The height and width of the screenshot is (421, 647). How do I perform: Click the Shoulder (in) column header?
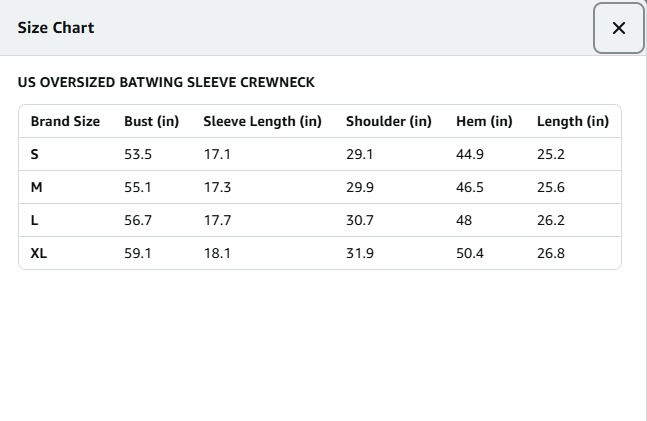[x=389, y=121]
